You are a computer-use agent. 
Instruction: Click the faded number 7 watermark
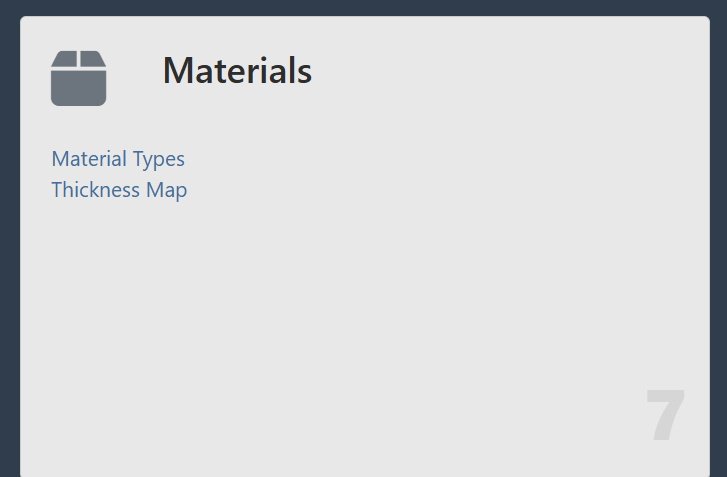pos(665,416)
